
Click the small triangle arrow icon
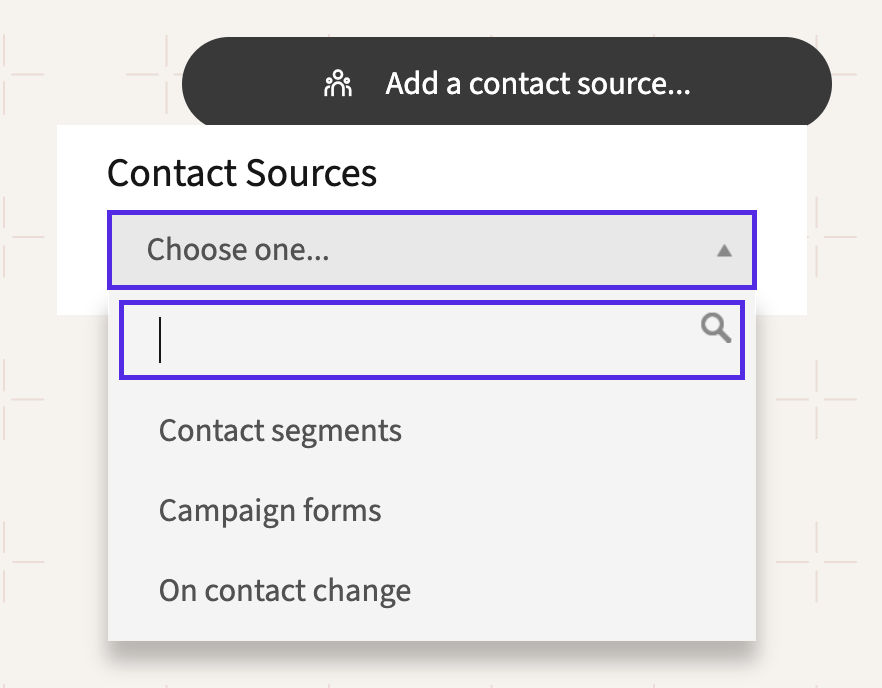pos(725,251)
